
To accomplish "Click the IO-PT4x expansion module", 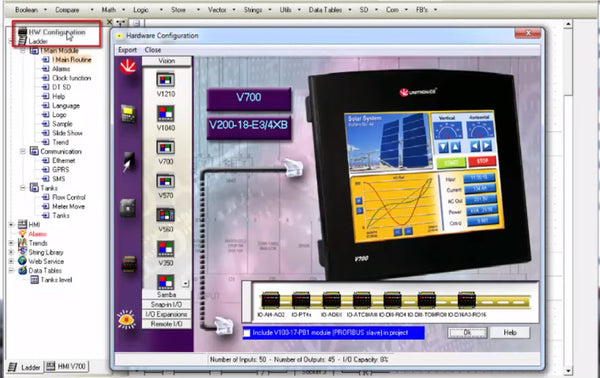I will tap(301, 300).
